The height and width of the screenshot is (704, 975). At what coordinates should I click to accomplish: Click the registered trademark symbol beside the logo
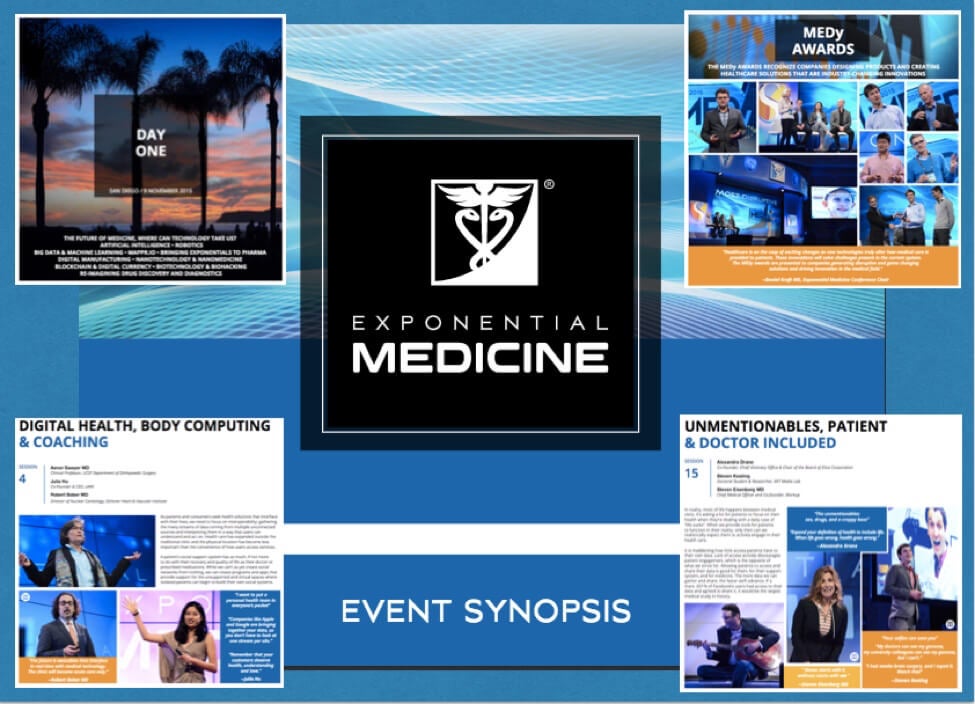pos(547,185)
